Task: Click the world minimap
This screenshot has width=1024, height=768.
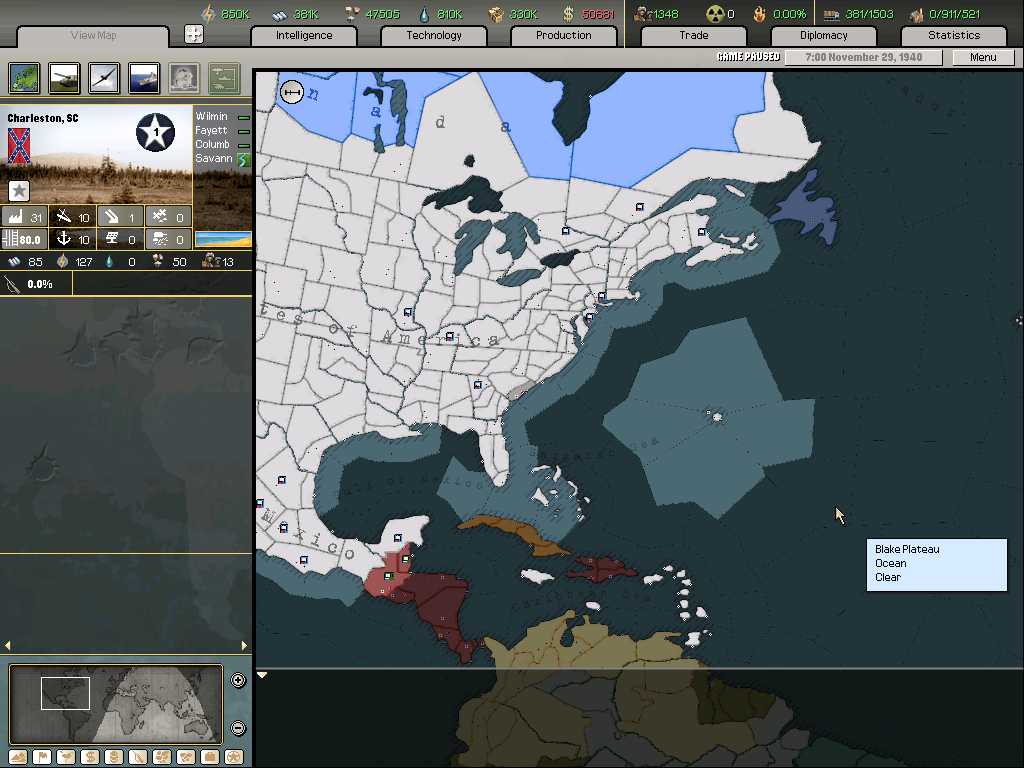Action: click(x=116, y=704)
